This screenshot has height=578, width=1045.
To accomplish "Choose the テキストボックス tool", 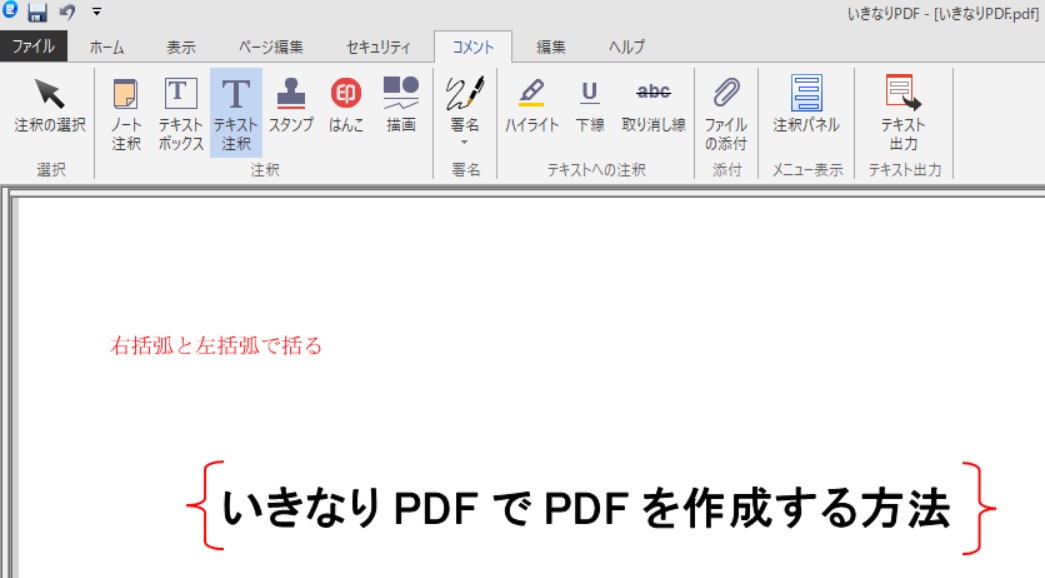I will click(181, 113).
